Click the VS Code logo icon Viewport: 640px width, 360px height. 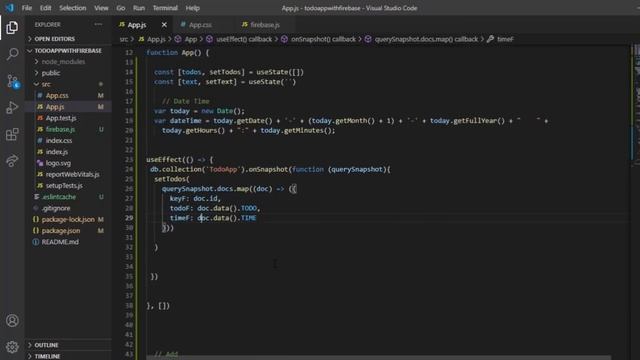[9, 8]
